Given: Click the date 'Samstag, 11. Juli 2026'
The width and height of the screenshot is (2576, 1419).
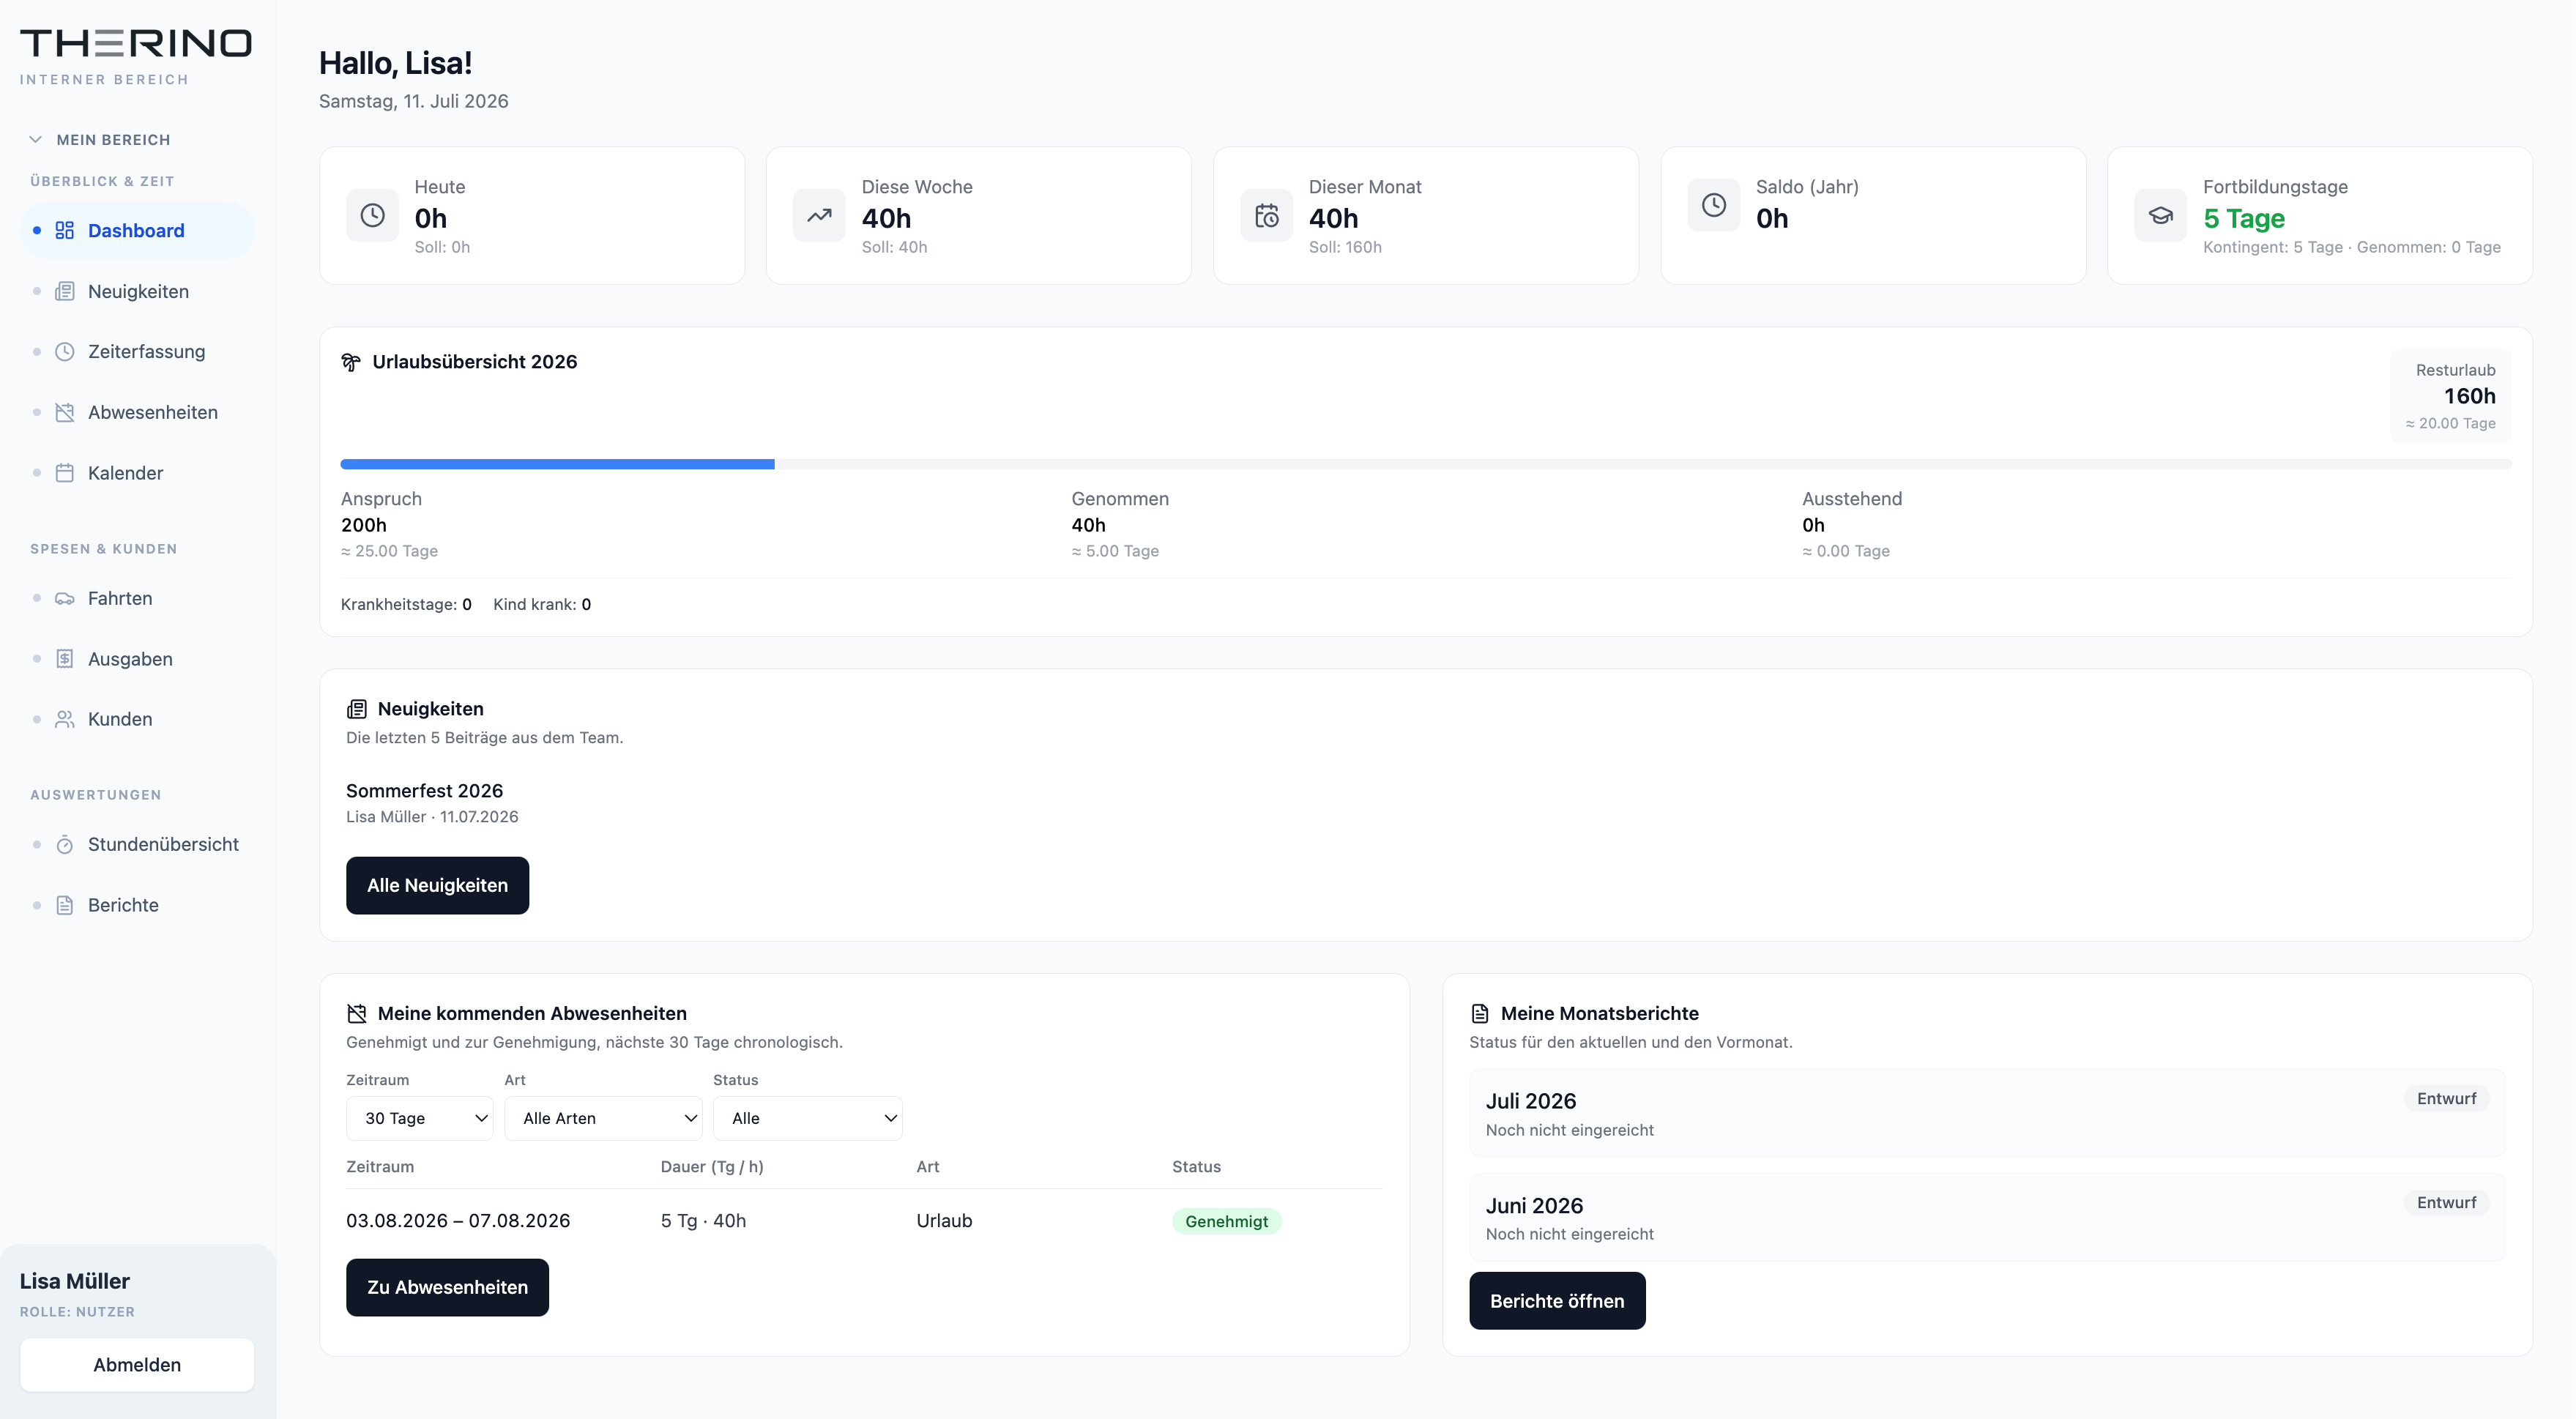Looking at the screenshot, I should coord(413,101).
